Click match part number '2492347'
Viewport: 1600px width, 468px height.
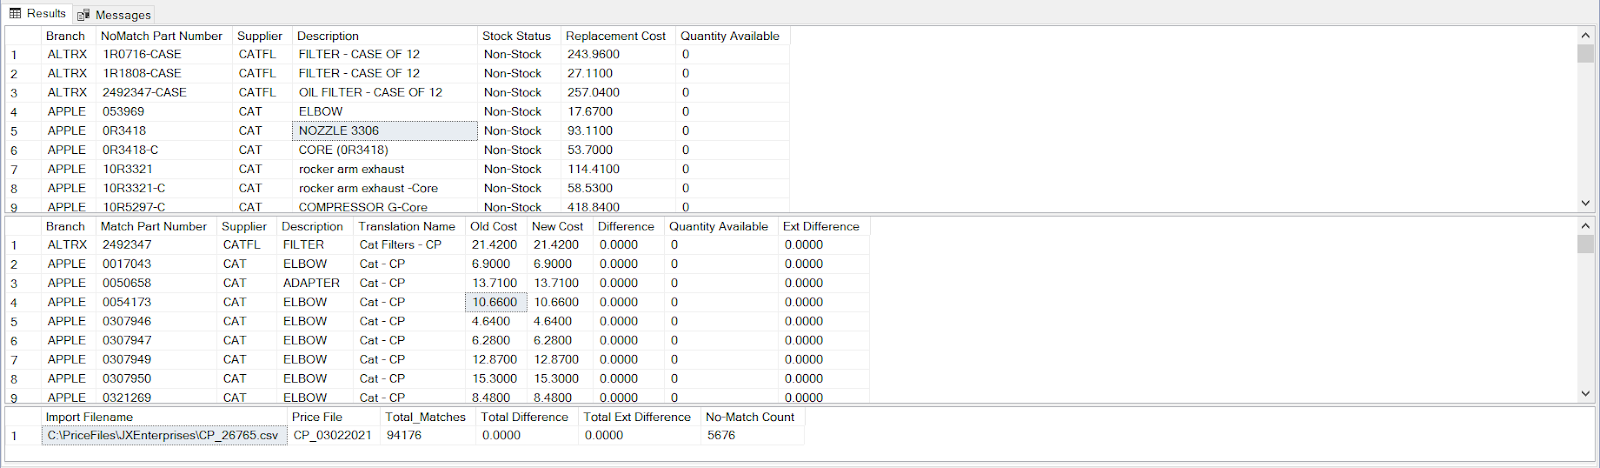tap(157, 245)
